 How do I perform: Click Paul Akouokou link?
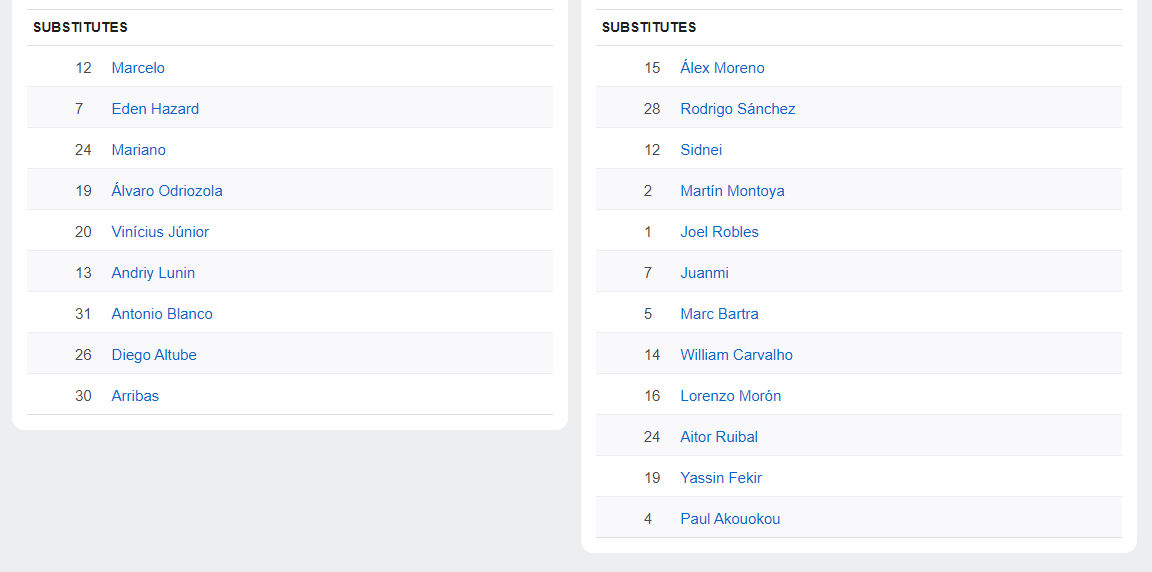730,520
